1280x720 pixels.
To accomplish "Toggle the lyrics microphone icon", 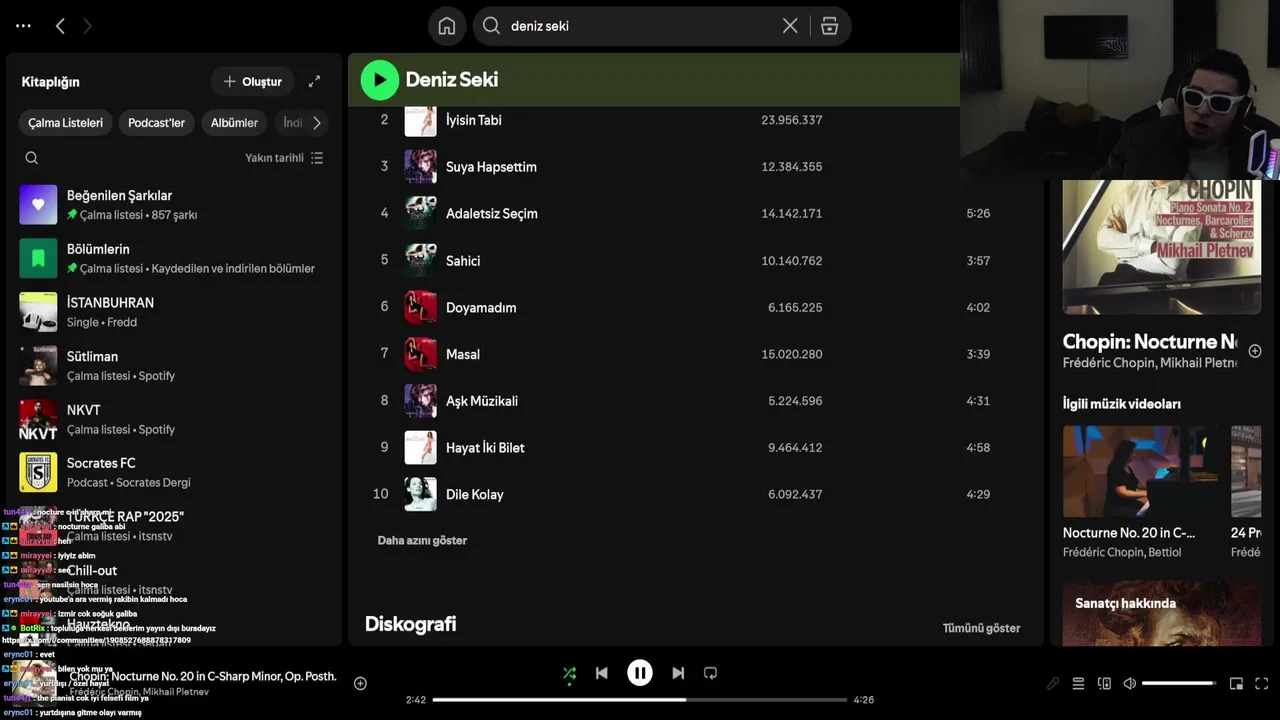I will (1053, 684).
